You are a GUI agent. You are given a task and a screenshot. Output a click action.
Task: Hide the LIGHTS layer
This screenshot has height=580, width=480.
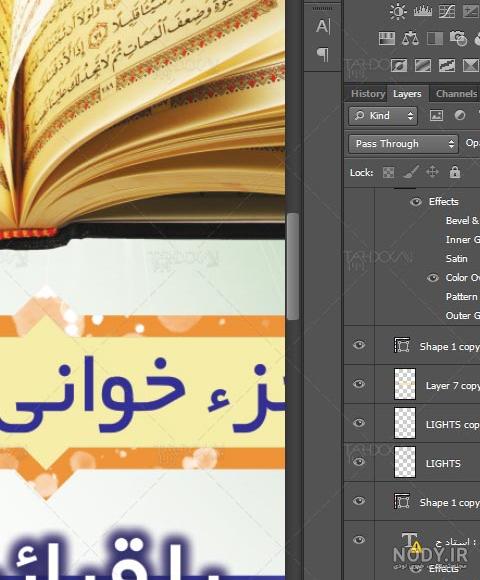click(359, 462)
